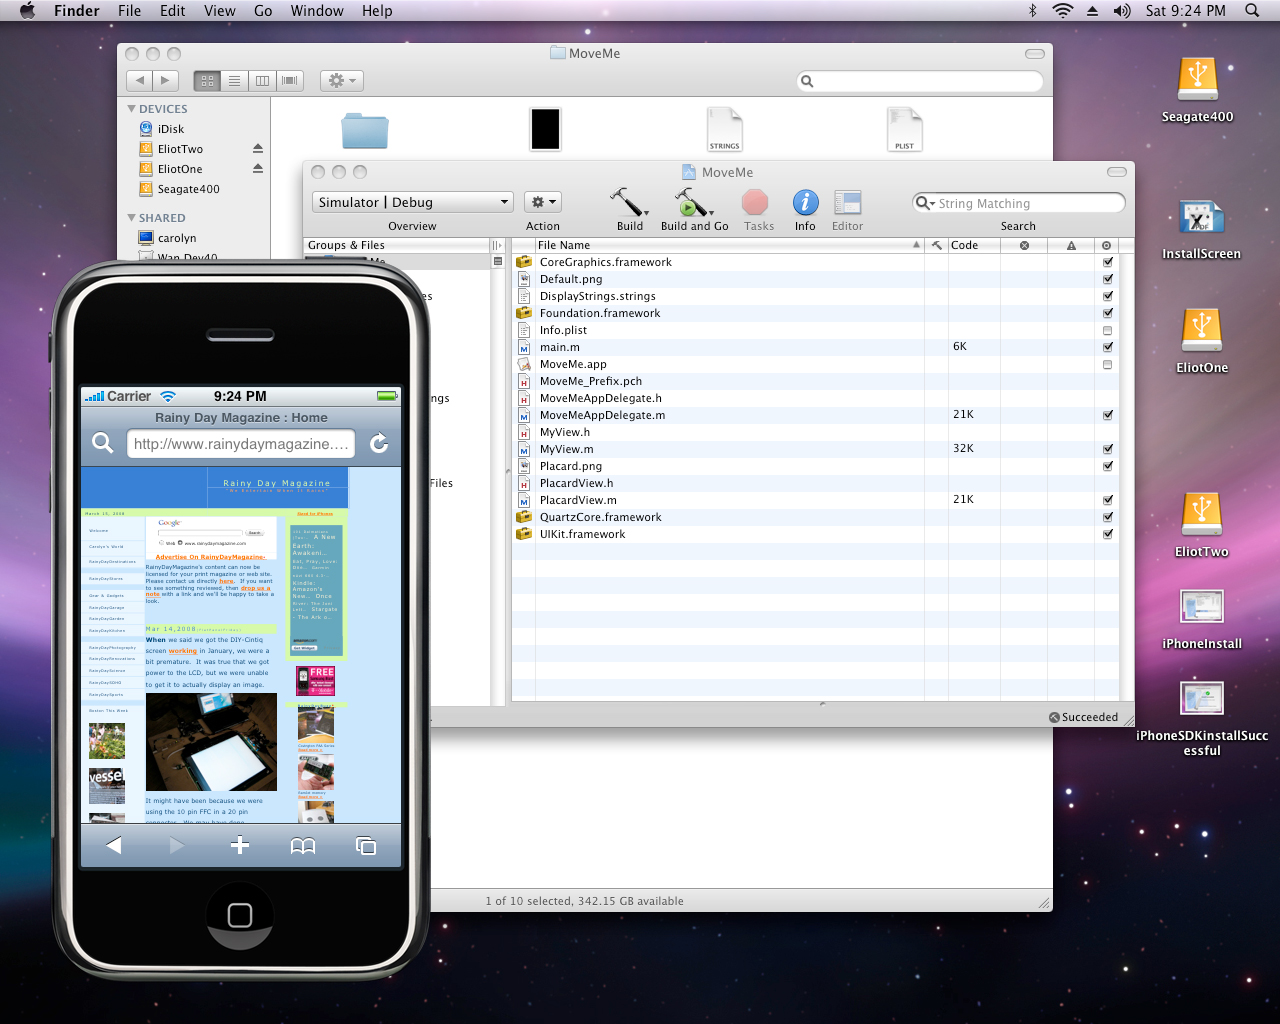Click Succeeded build status in Xcode

pyautogui.click(x=1083, y=717)
